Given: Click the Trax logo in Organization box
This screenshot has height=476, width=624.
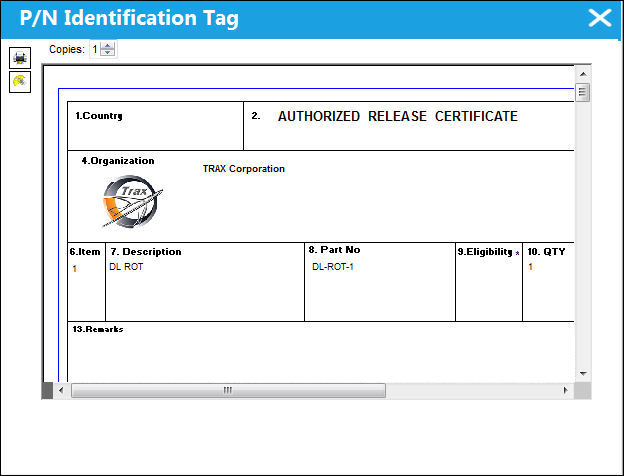Looking at the screenshot, I should pyautogui.click(x=133, y=202).
